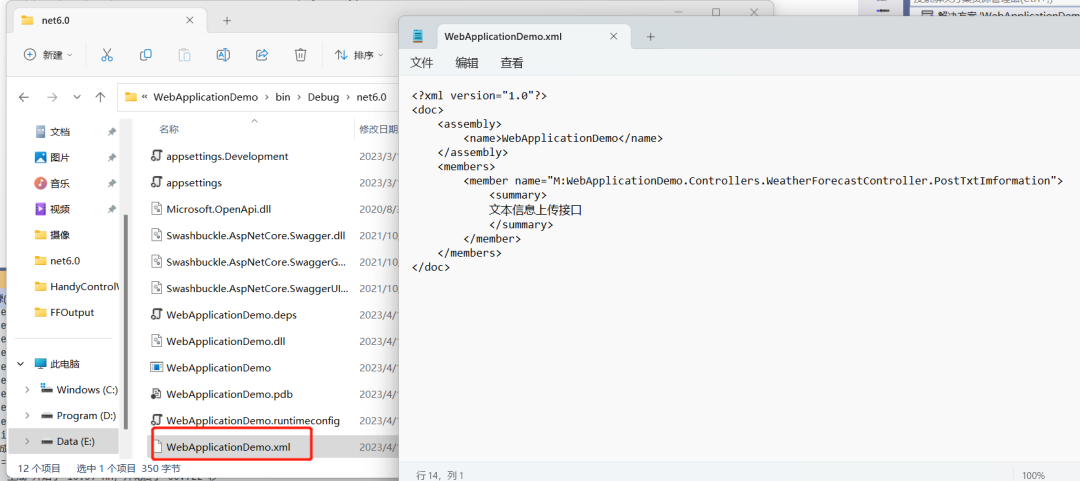Collapse 此电脑 (This PC) tree node
Image resolution: width=1080 pixels, height=481 pixels.
(21, 364)
